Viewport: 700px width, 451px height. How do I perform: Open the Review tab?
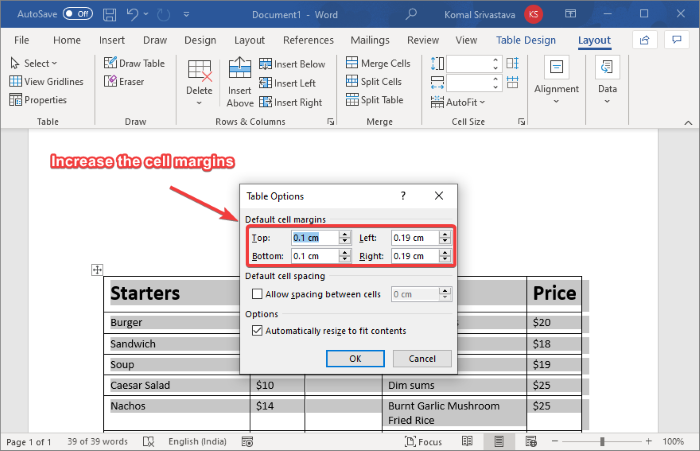click(423, 40)
